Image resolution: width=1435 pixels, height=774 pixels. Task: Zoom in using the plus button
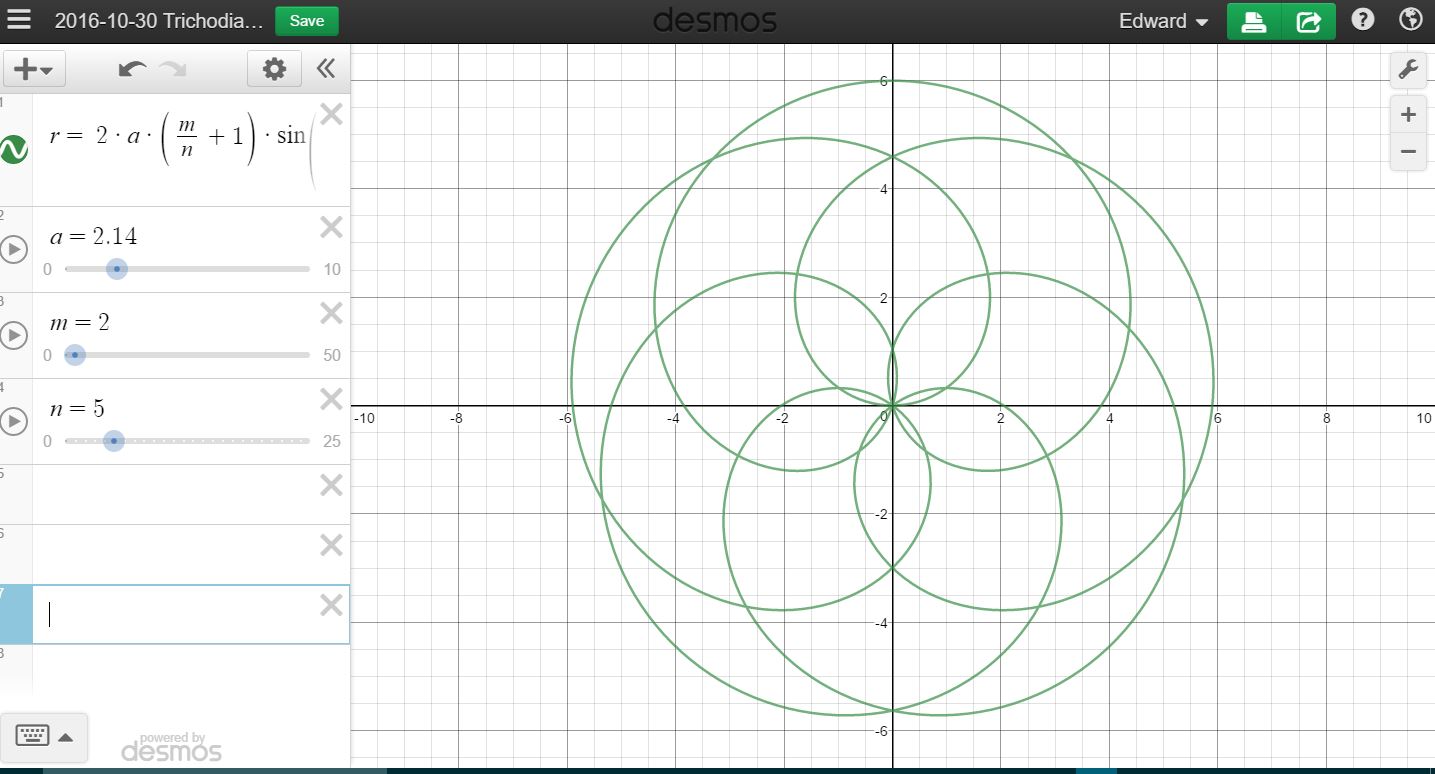point(1408,114)
